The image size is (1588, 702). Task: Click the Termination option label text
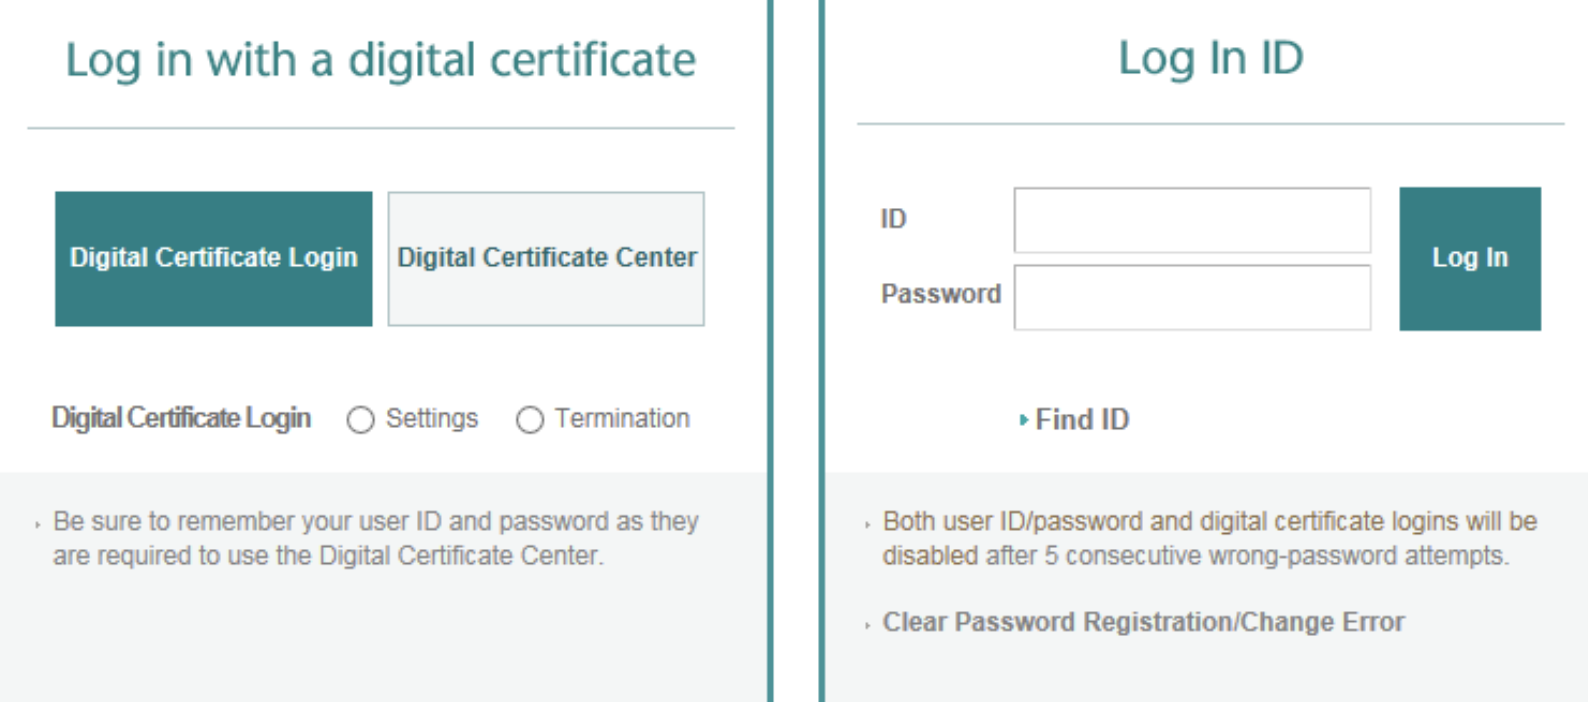622,418
